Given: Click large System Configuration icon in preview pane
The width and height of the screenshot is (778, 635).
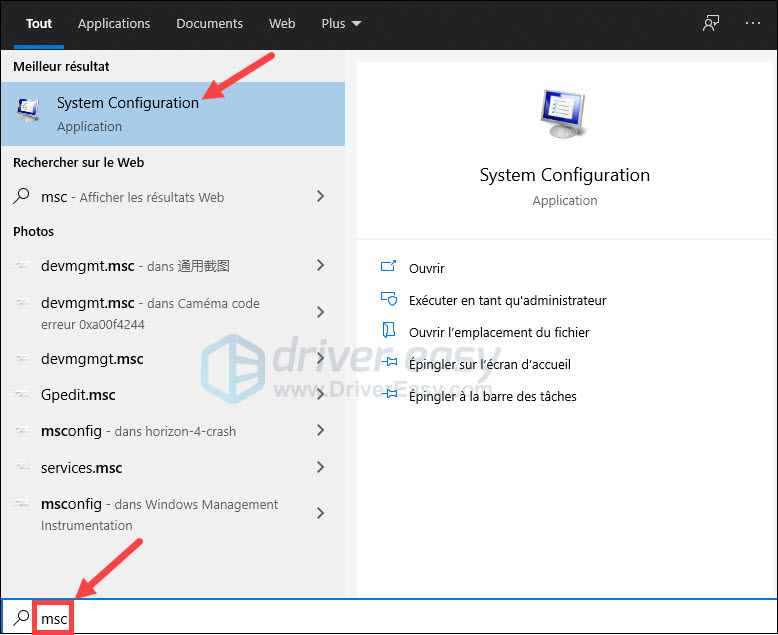Looking at the screenshot, I should [564, 114].
